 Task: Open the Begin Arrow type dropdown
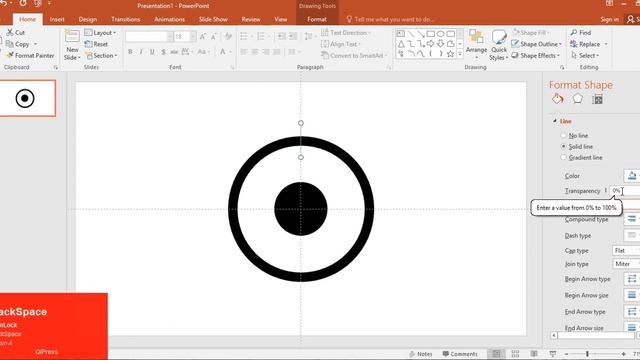click(x=632, y=279)
